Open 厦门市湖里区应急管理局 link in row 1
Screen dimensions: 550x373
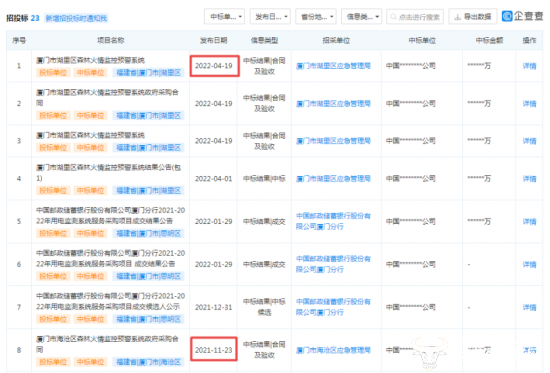(333, 66)
